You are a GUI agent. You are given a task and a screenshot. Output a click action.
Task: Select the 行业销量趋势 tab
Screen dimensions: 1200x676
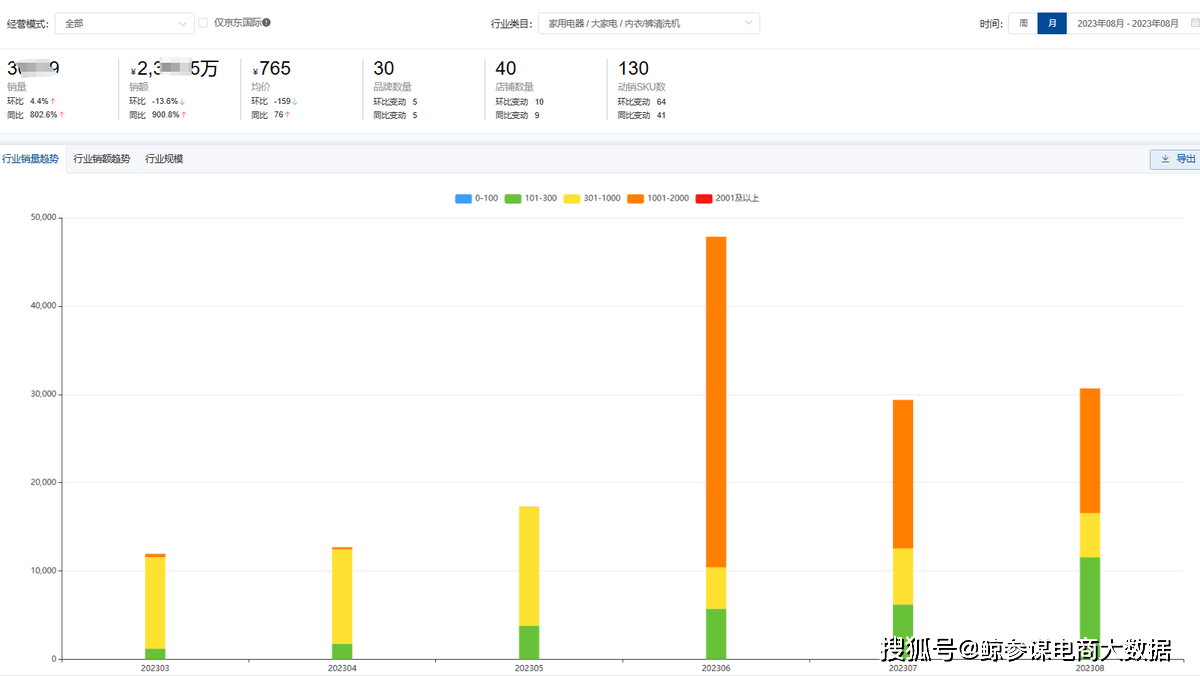coord(31,159)
